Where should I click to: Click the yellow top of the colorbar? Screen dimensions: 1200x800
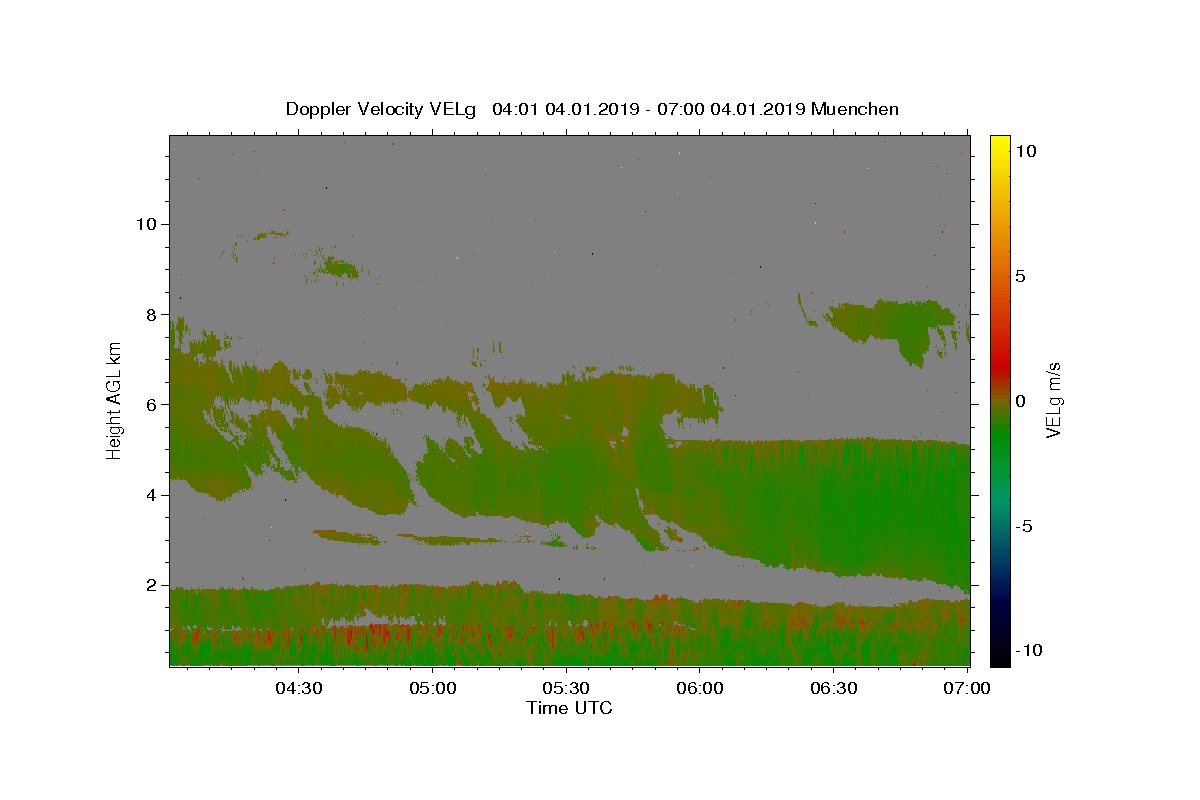pyautogui.click(x=1000, y=143)
